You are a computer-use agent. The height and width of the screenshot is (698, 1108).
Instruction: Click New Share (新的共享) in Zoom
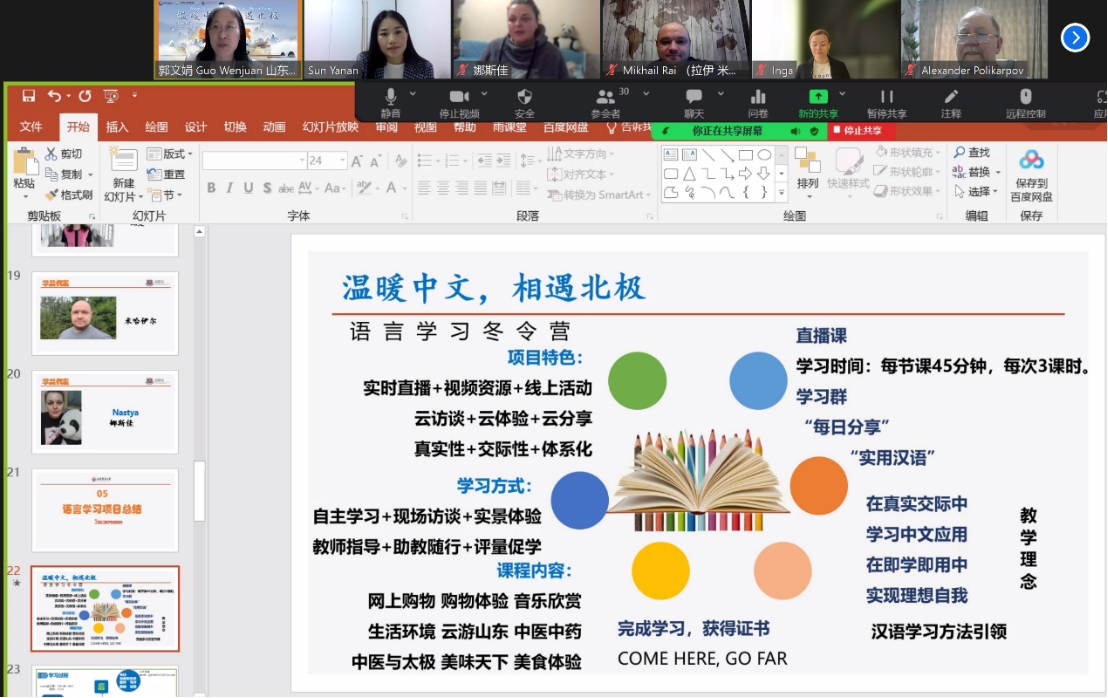click(x=818, y=102)
